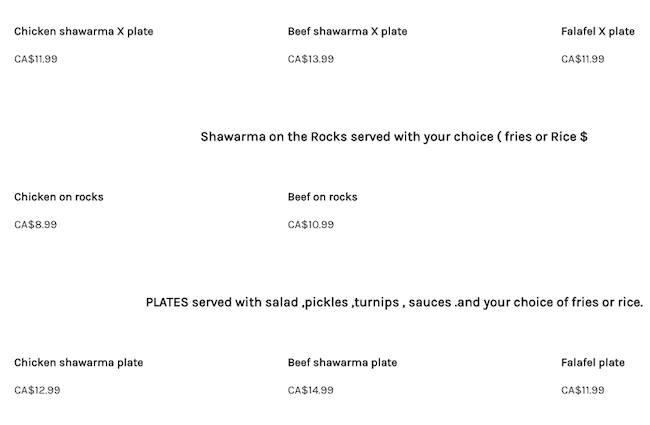
Task: Open the Chicken shawarma plate item
Action: [x=78, y=363]
